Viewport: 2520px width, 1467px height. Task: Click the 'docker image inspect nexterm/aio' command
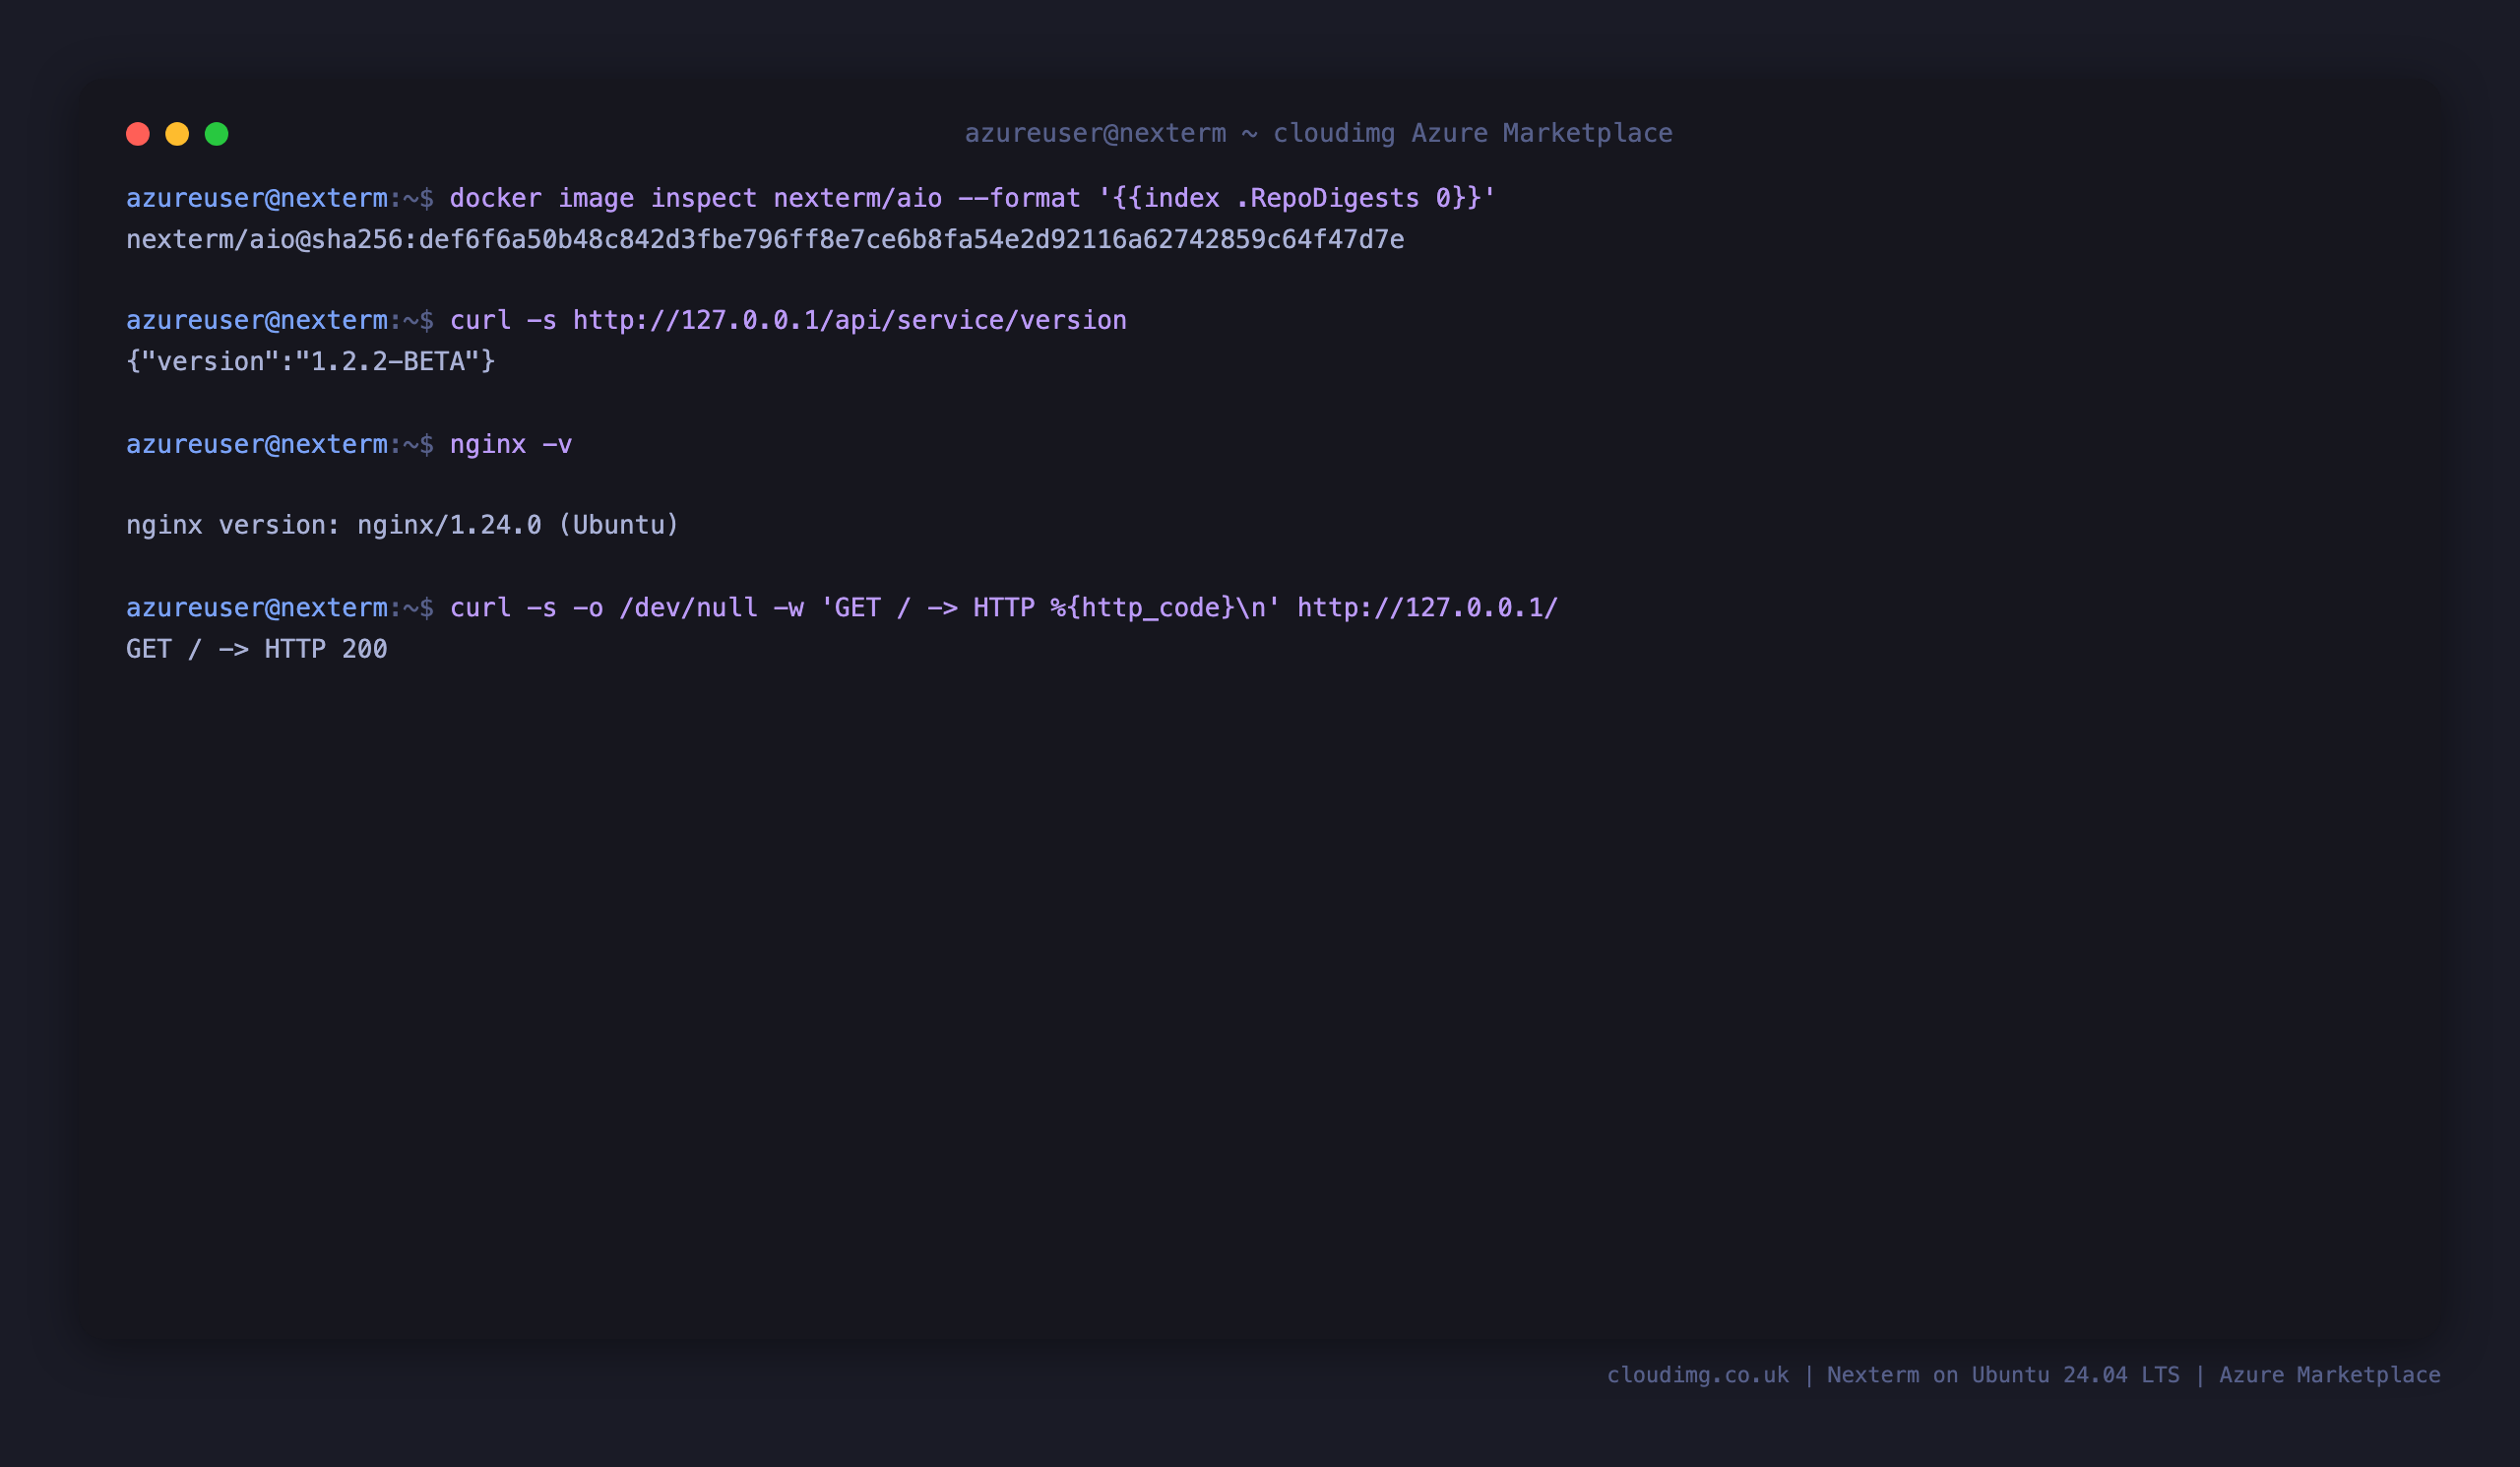click(x=973, y=198)
